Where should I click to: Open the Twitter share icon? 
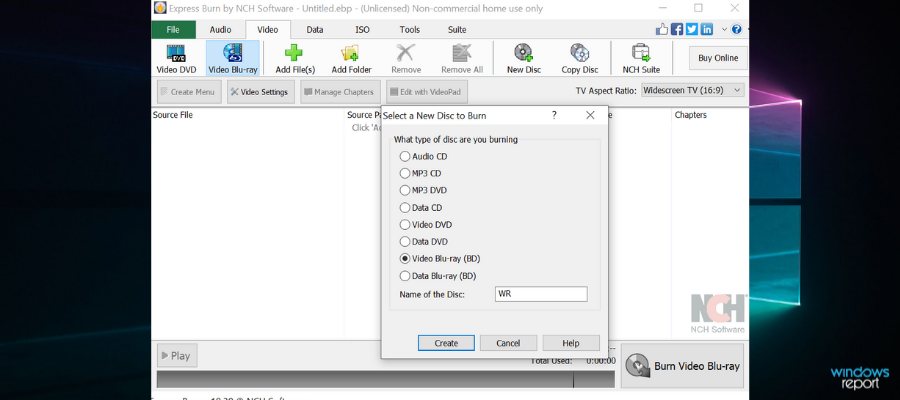click(x=692, y=29)
